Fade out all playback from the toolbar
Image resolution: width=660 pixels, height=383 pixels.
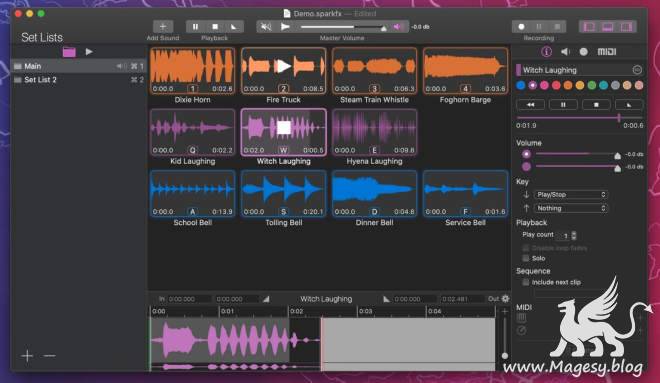click(234, 27)
